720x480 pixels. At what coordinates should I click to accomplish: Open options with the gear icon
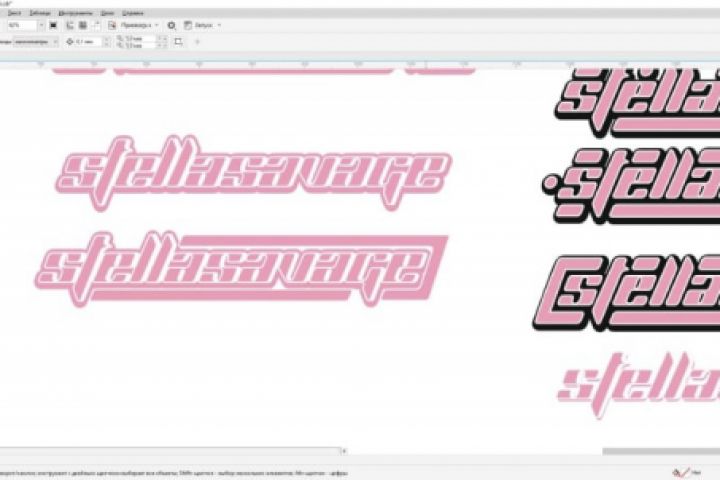pos(171,25)
